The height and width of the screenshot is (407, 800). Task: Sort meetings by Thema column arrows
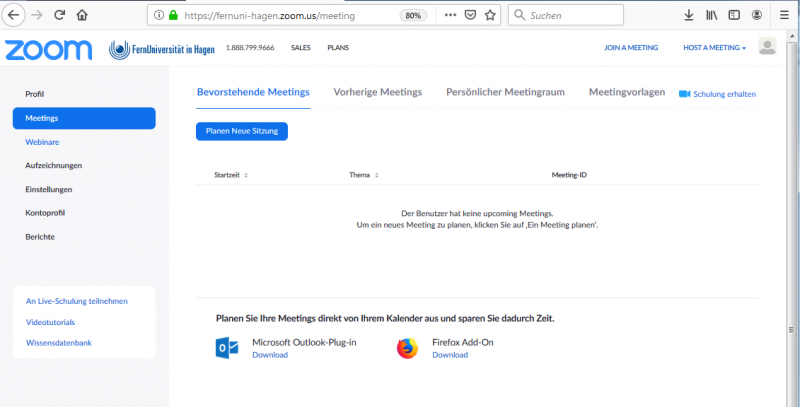tap(377, 175)
